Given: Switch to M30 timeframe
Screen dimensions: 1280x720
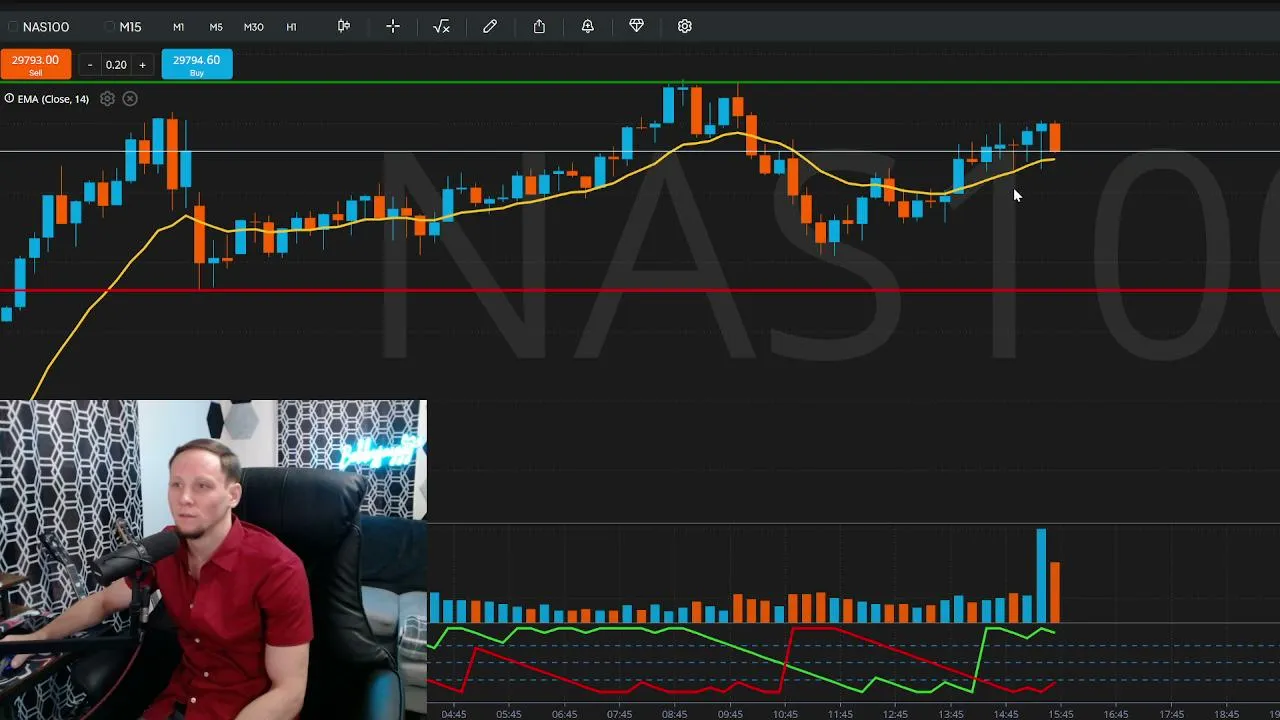Looking at the screenshot, I should [x=254, y=27].
